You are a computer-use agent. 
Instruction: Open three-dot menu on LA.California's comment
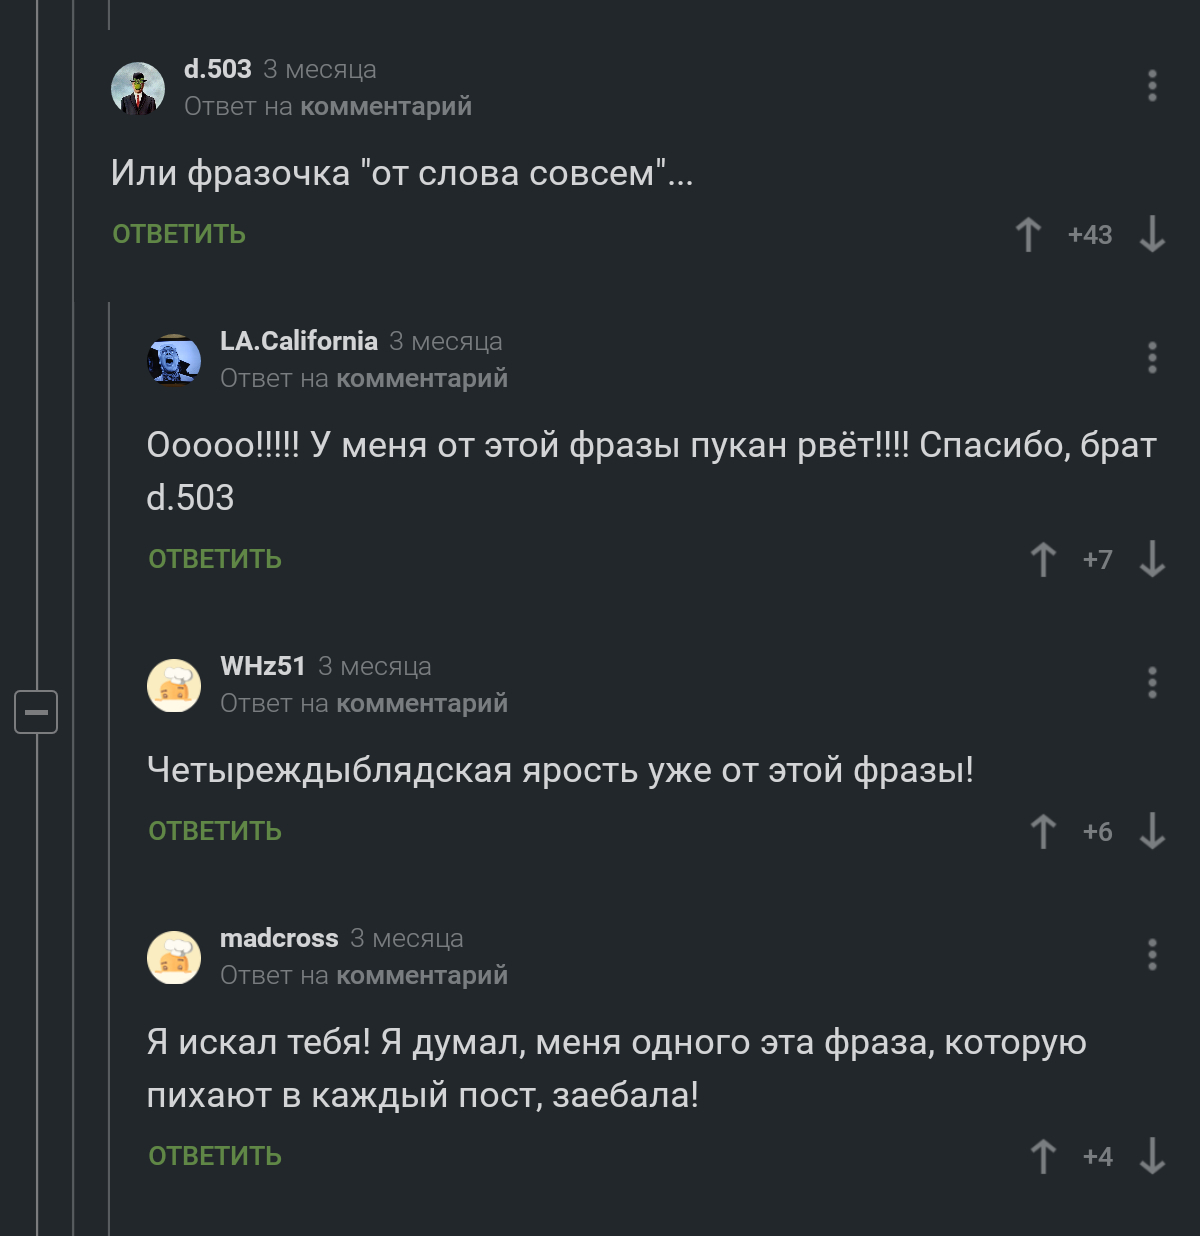point(1152,358)
